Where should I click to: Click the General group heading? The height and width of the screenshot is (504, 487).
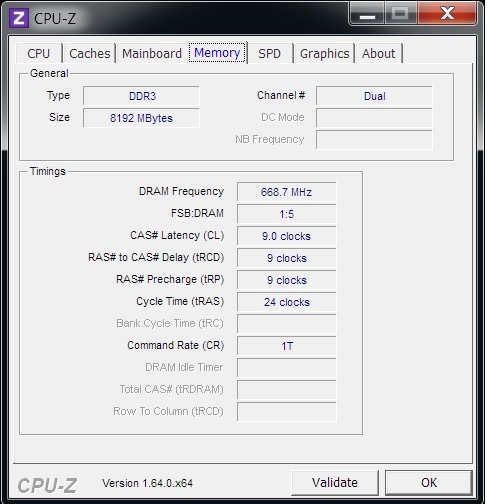pos(49,73)
